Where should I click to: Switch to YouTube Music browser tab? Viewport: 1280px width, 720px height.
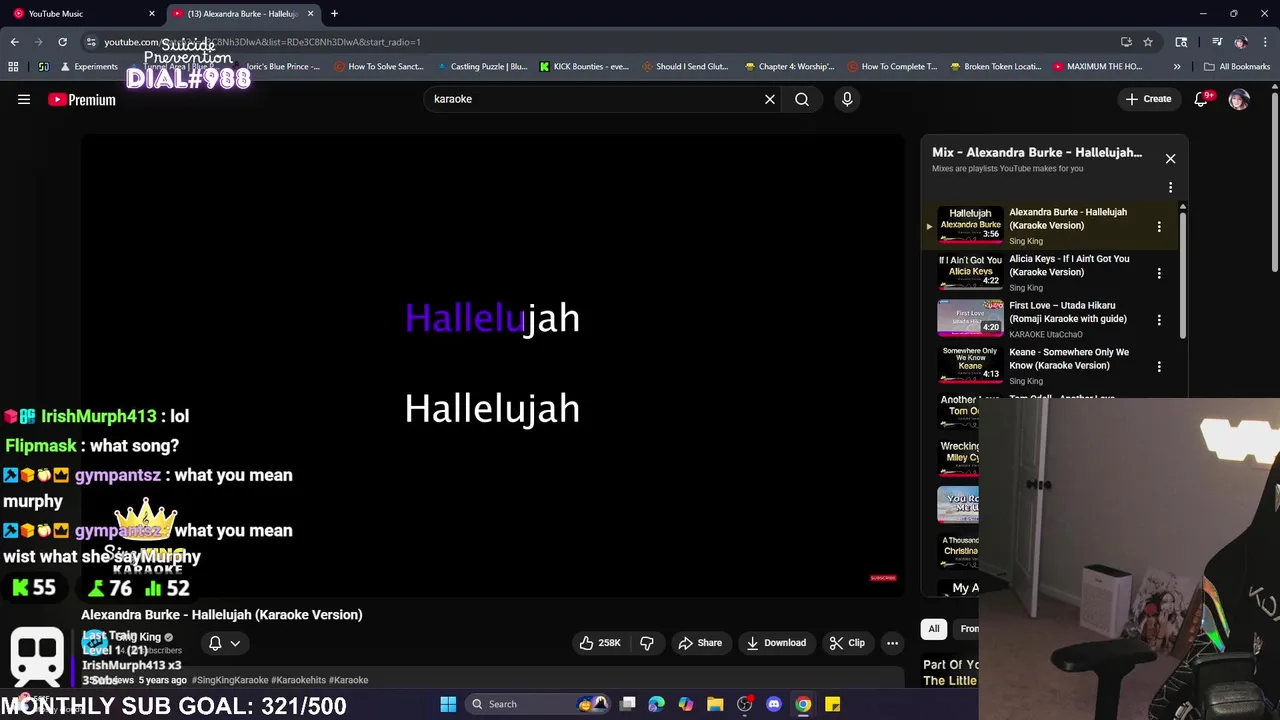pos(78,14)
